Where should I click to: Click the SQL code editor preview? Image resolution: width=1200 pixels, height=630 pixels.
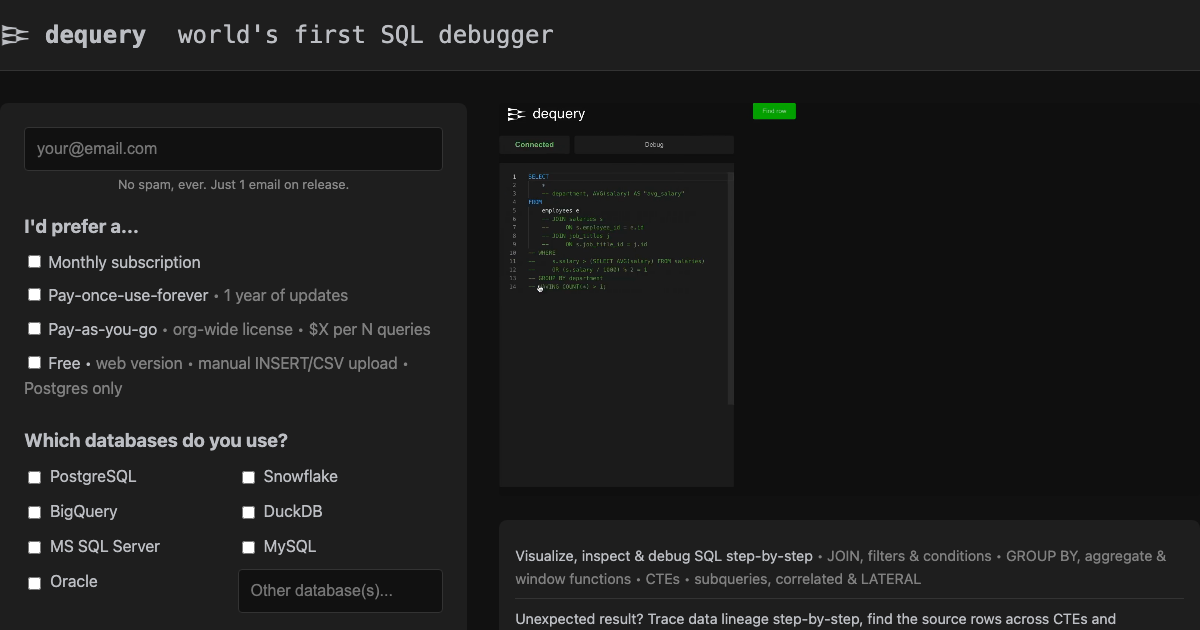(616, 325)
